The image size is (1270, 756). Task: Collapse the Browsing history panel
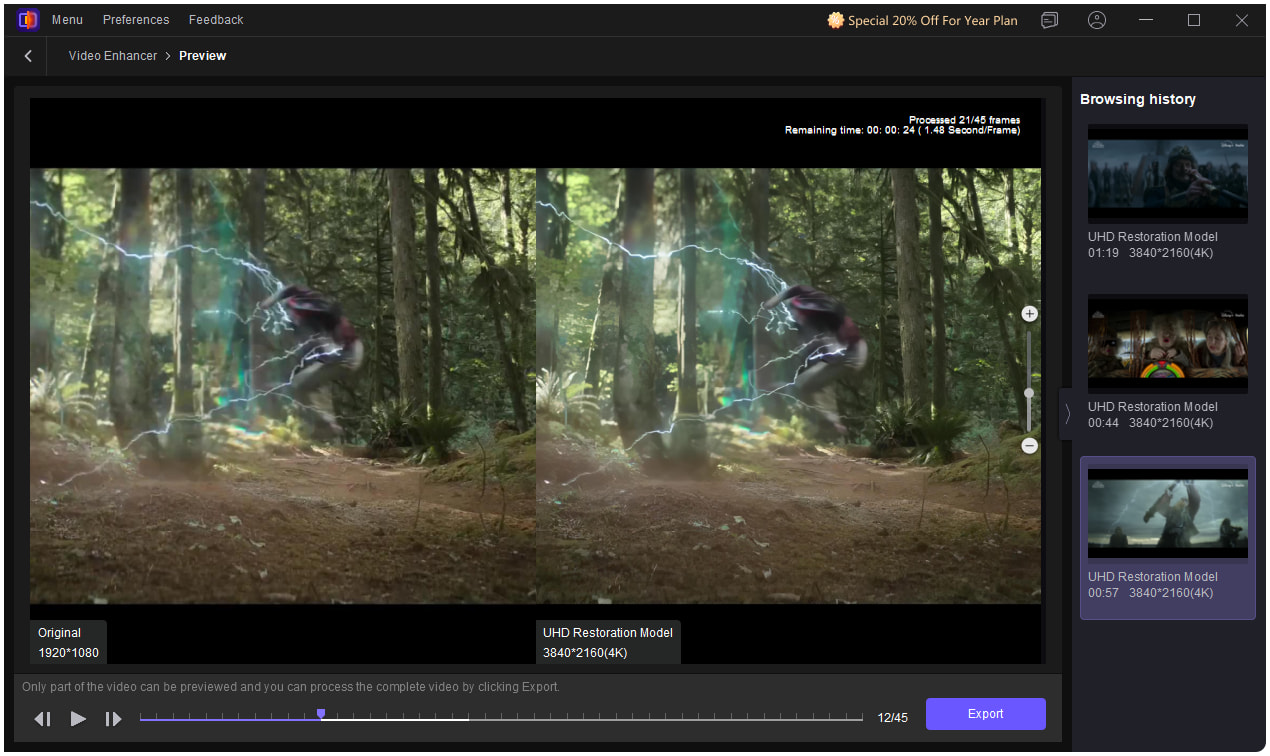(x=1066, y=414)
